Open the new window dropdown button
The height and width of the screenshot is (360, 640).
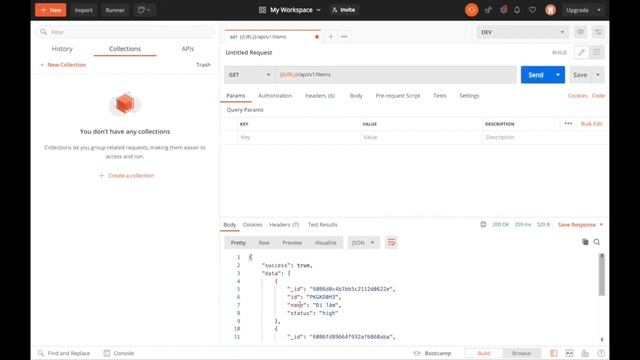pyautogui.click(x=144, y=10)
